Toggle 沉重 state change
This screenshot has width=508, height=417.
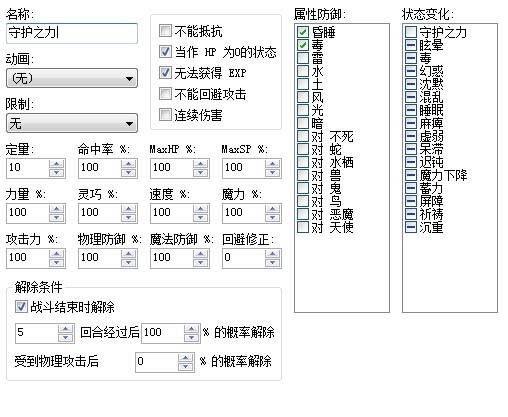[411, 227]
